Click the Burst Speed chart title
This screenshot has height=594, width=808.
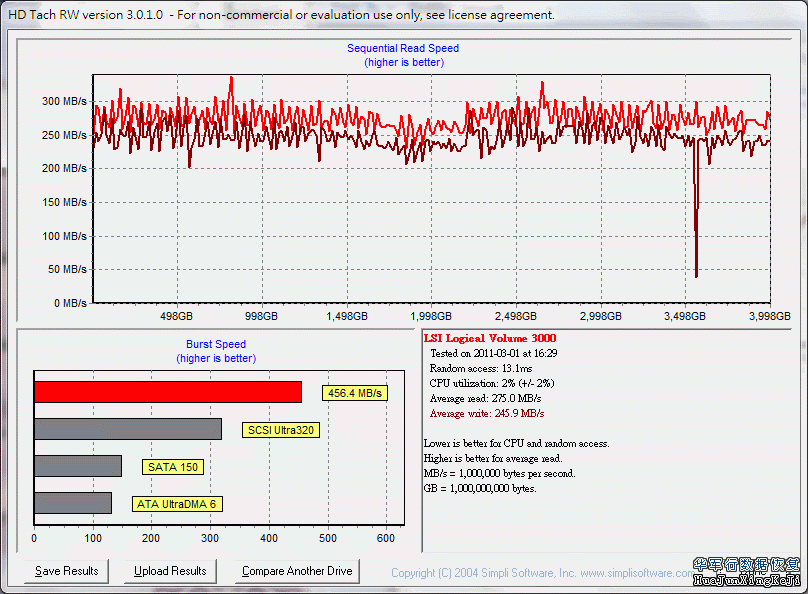coord(216,344)
